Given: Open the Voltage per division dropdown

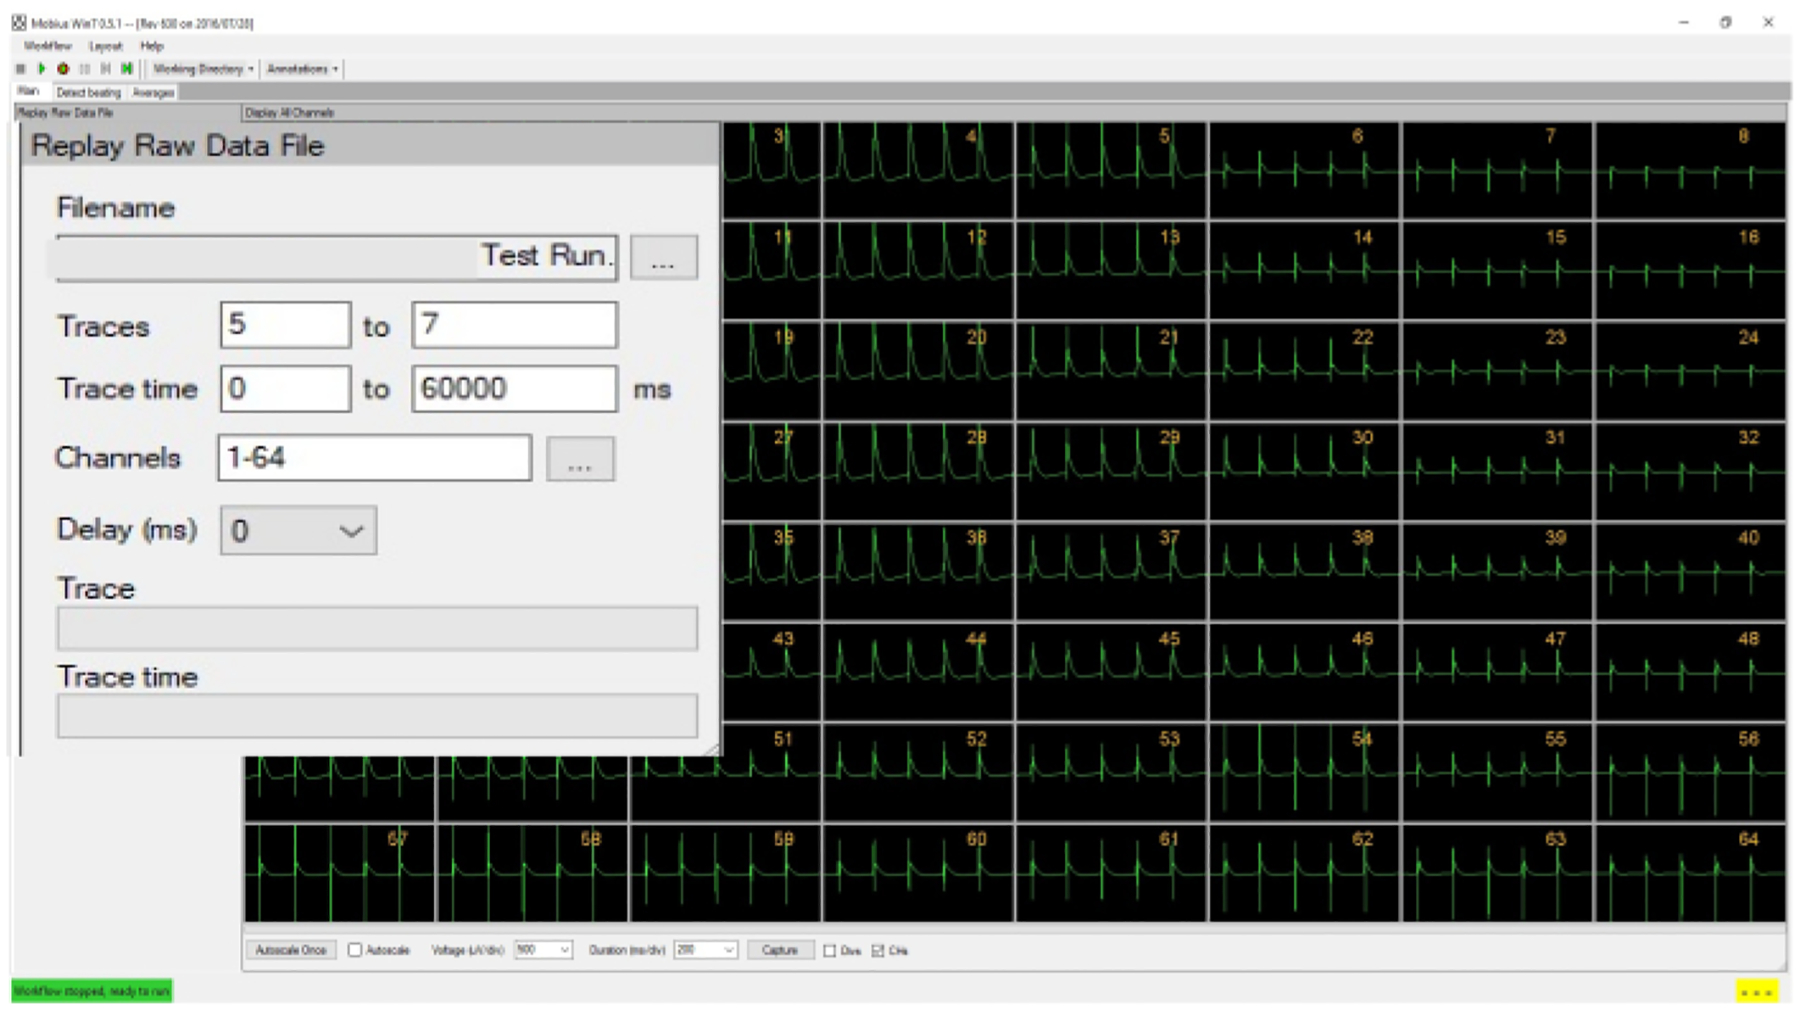Looking at the screenshot, I should [x=543, y=950].
